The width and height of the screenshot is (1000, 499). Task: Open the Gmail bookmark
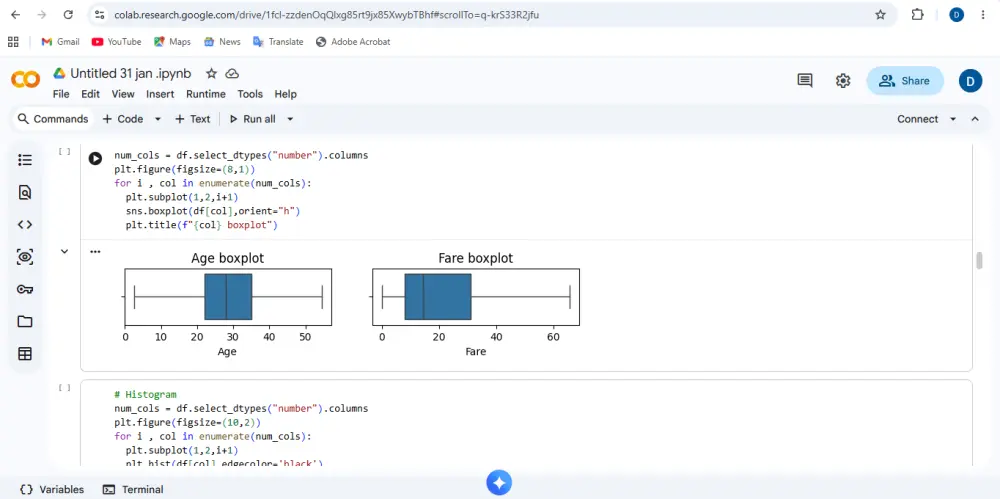60,41
